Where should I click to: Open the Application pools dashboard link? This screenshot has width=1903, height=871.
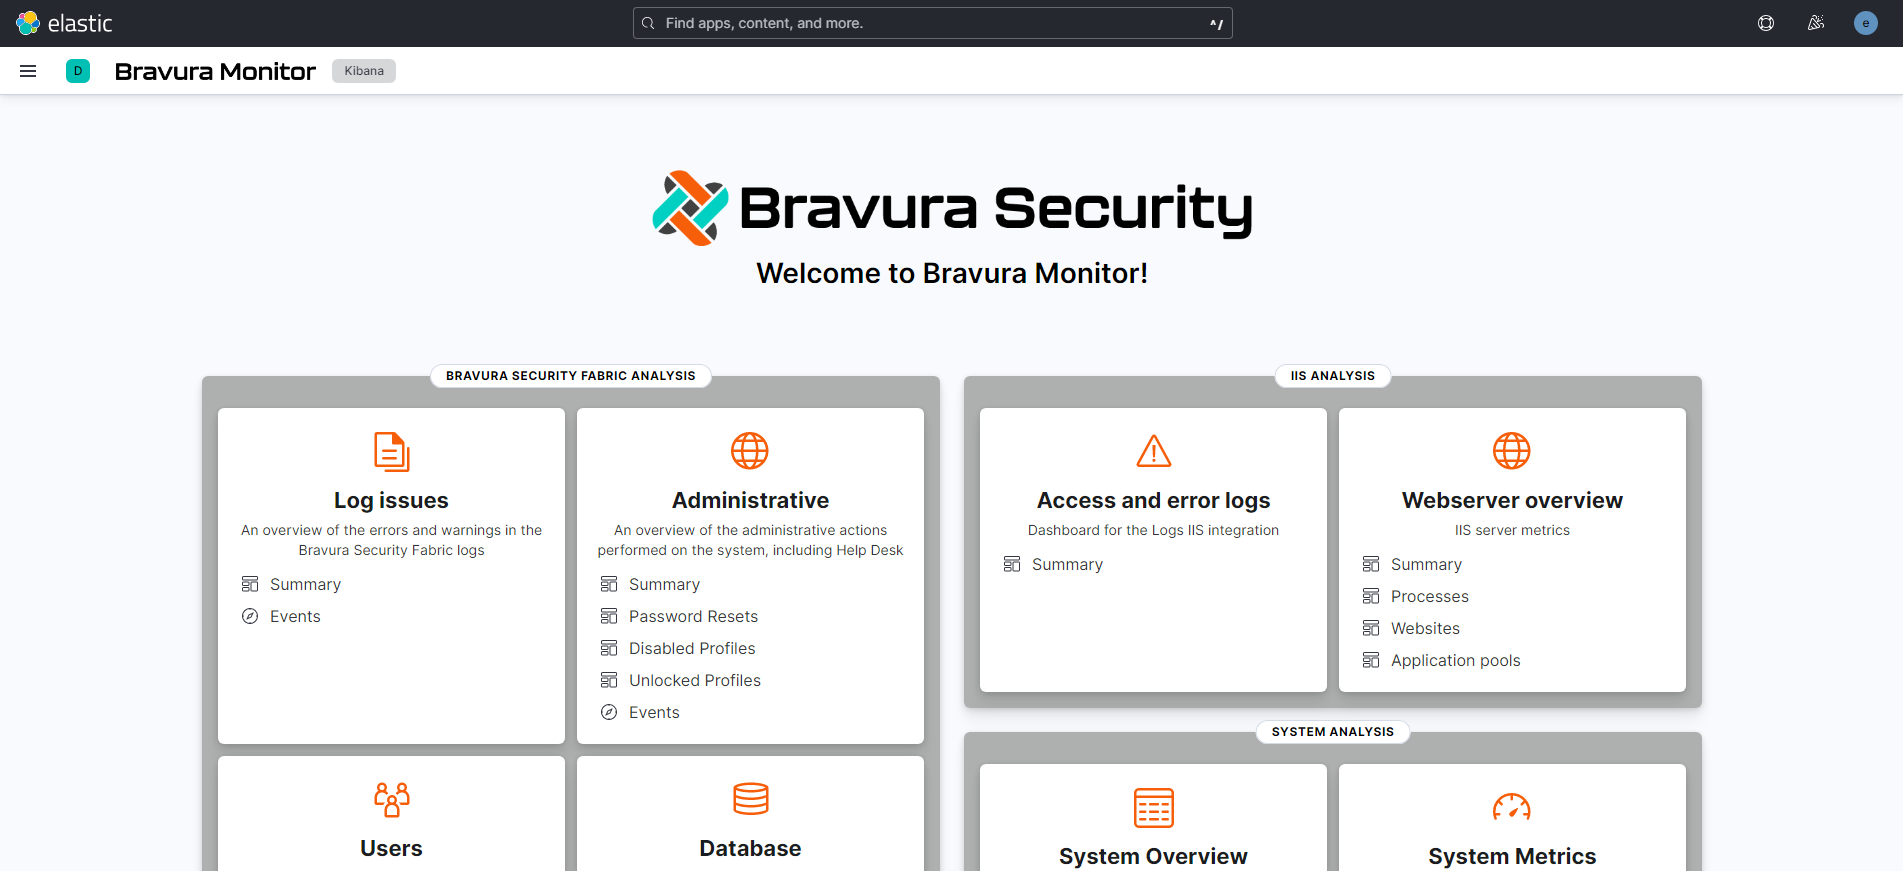(1455, 660)
